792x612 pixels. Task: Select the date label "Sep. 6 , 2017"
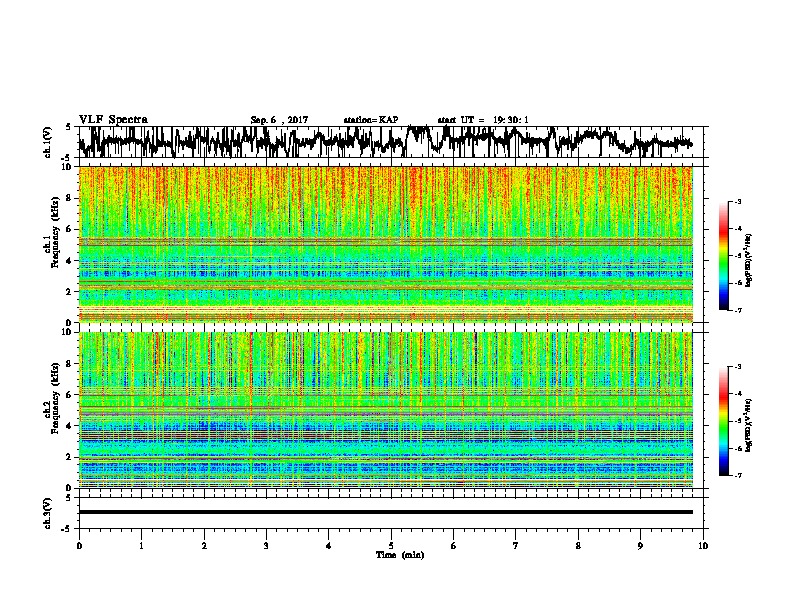(x=279, y=120)
